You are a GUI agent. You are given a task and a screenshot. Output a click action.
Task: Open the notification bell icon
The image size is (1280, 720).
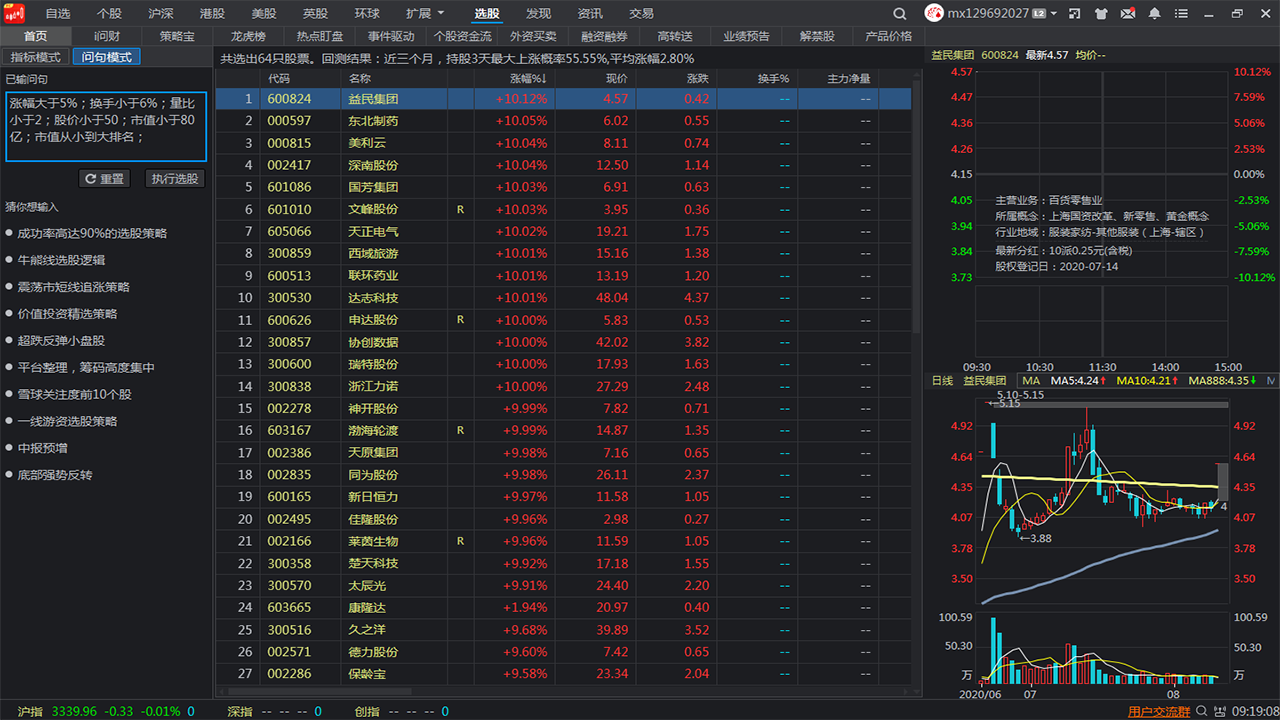[x=1155, y=14]
